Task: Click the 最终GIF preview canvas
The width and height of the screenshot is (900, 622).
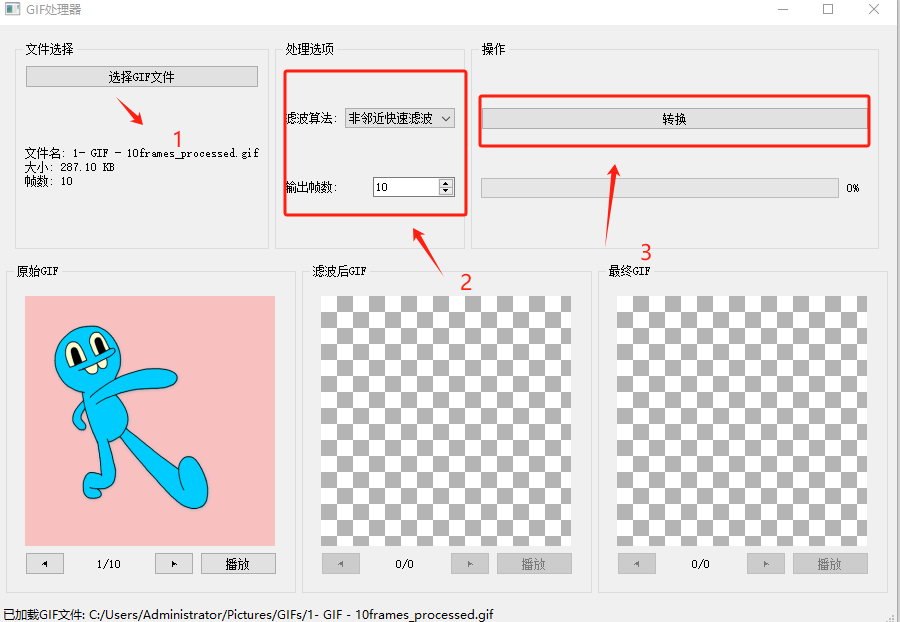Action: coord(742,420)
